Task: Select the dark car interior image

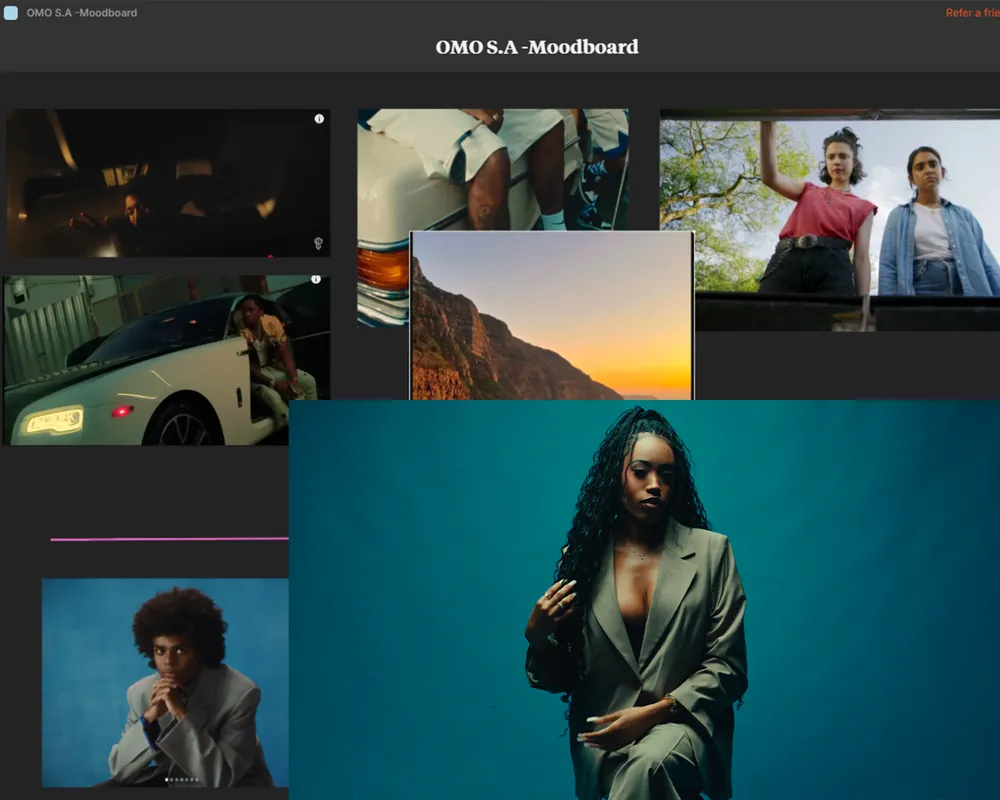Action: tap(168, 183)
